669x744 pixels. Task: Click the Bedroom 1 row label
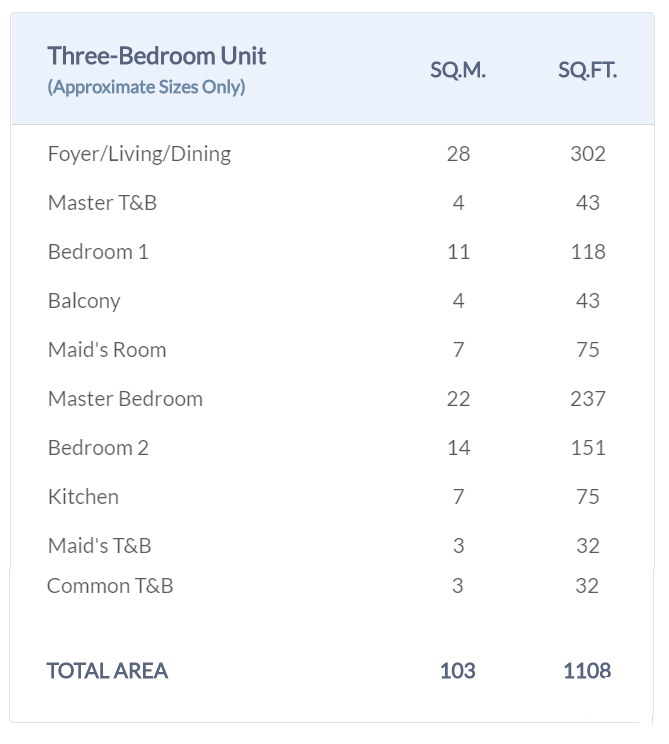(98, 252)
